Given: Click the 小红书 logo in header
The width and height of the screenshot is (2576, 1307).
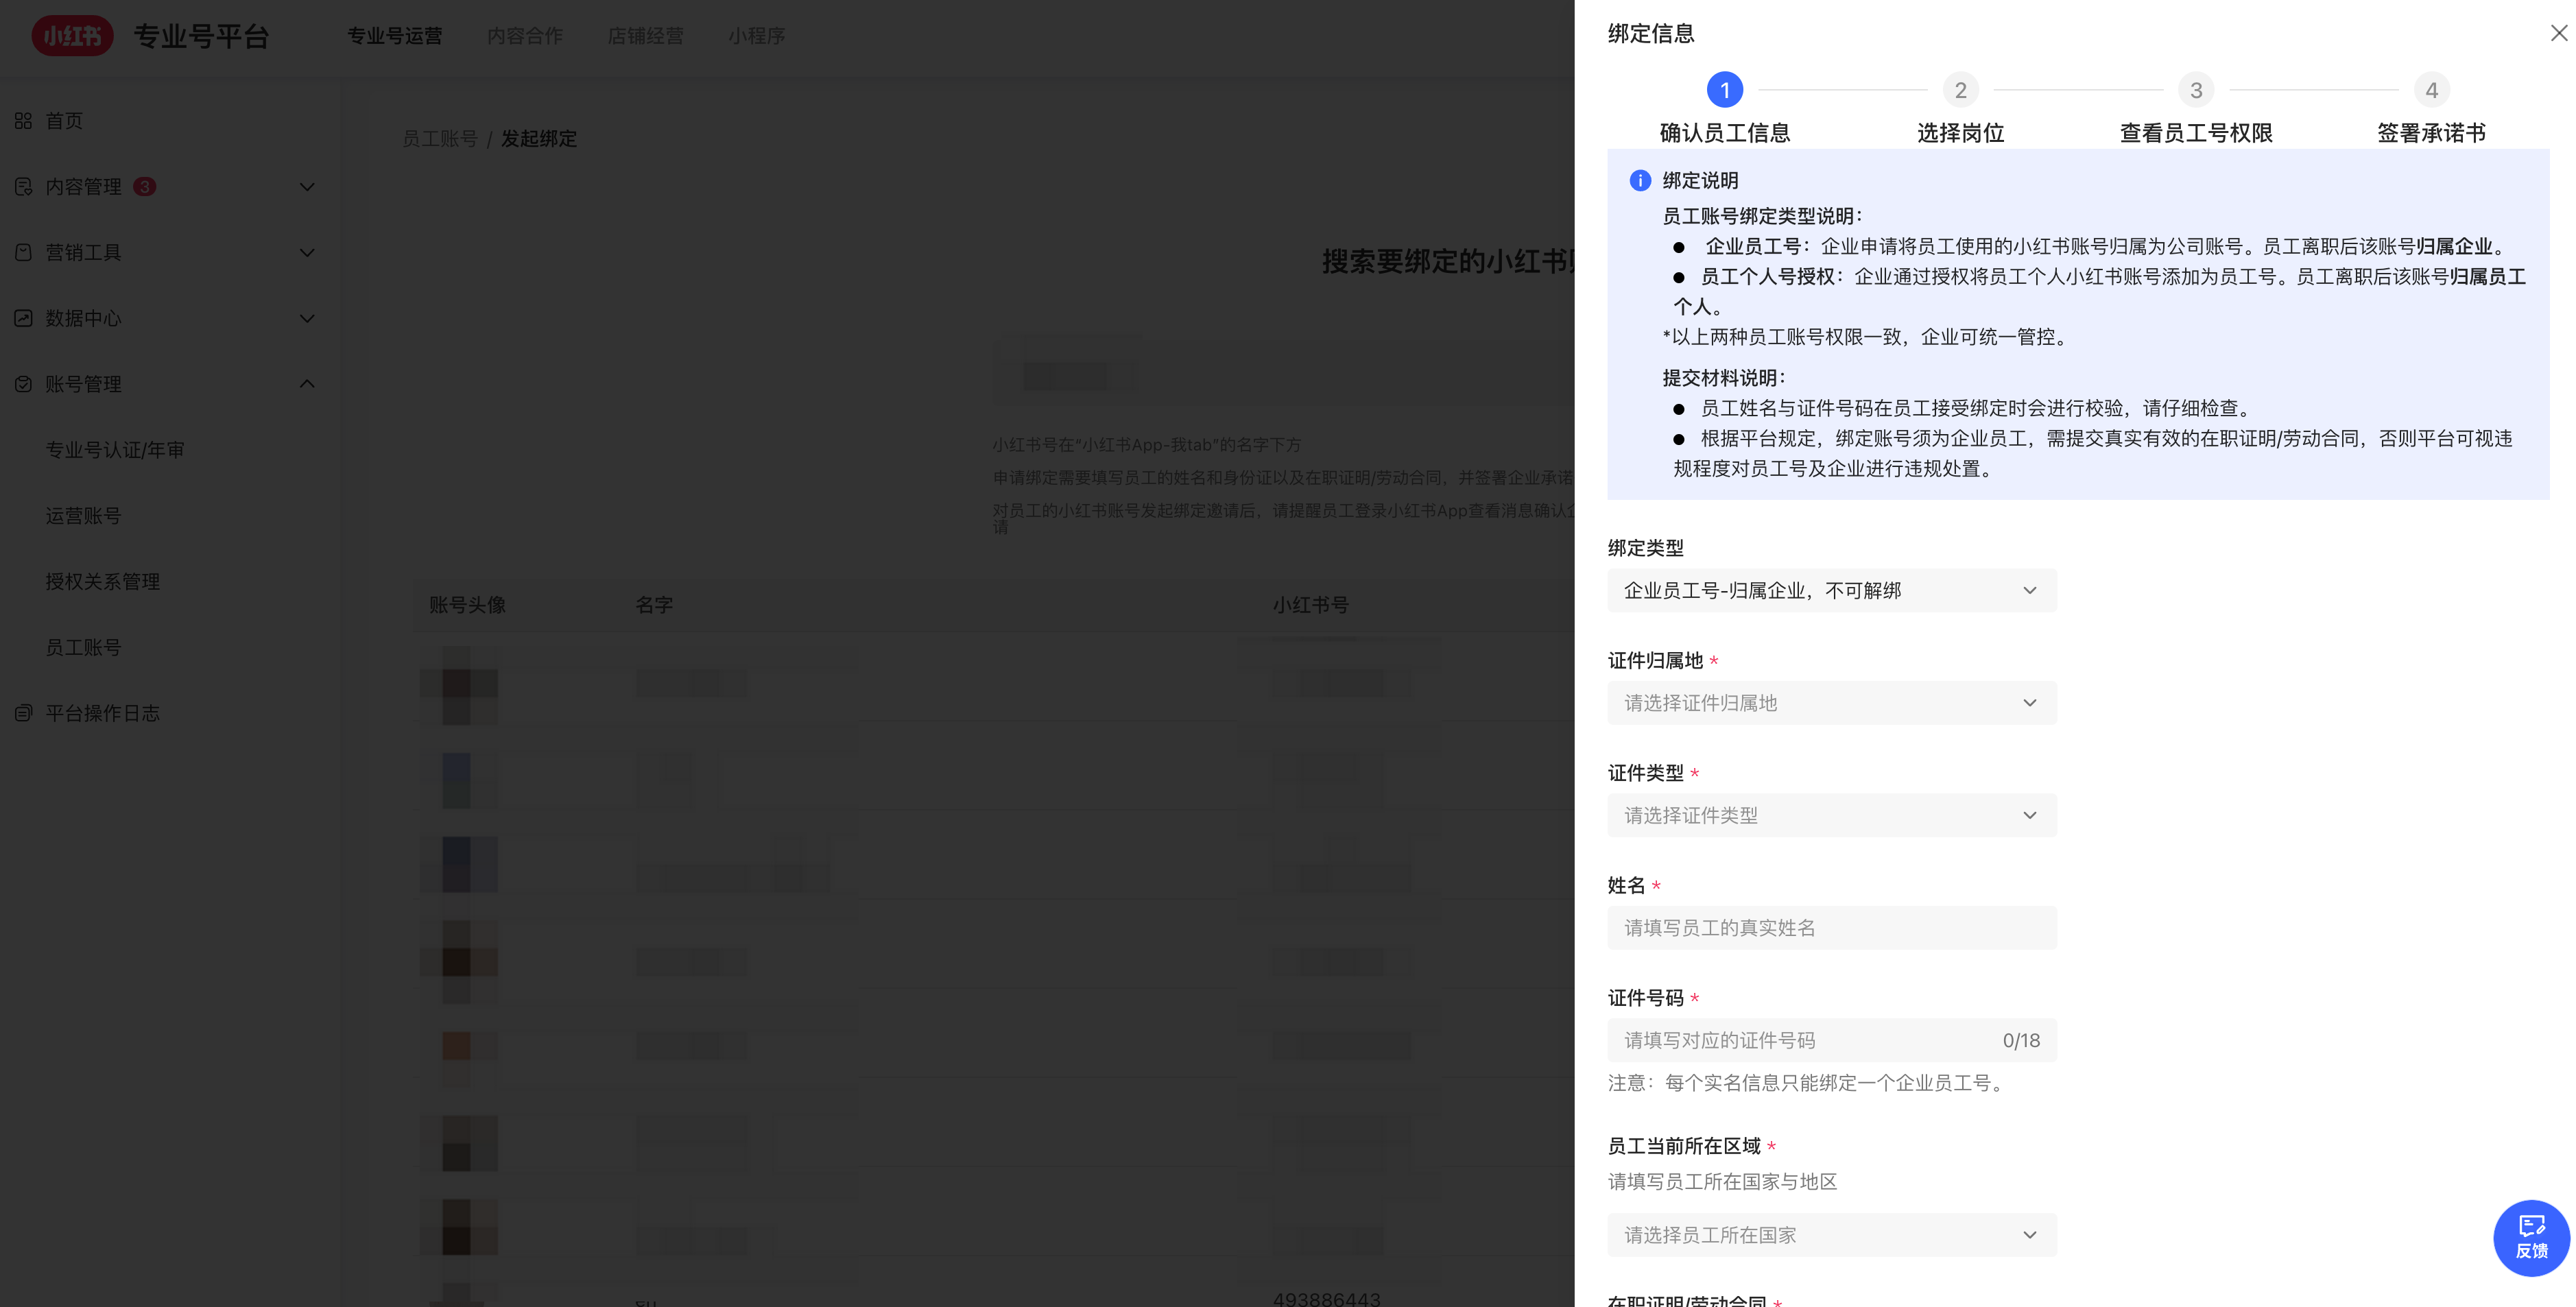Looking at the screenshot, I should 72,36.
